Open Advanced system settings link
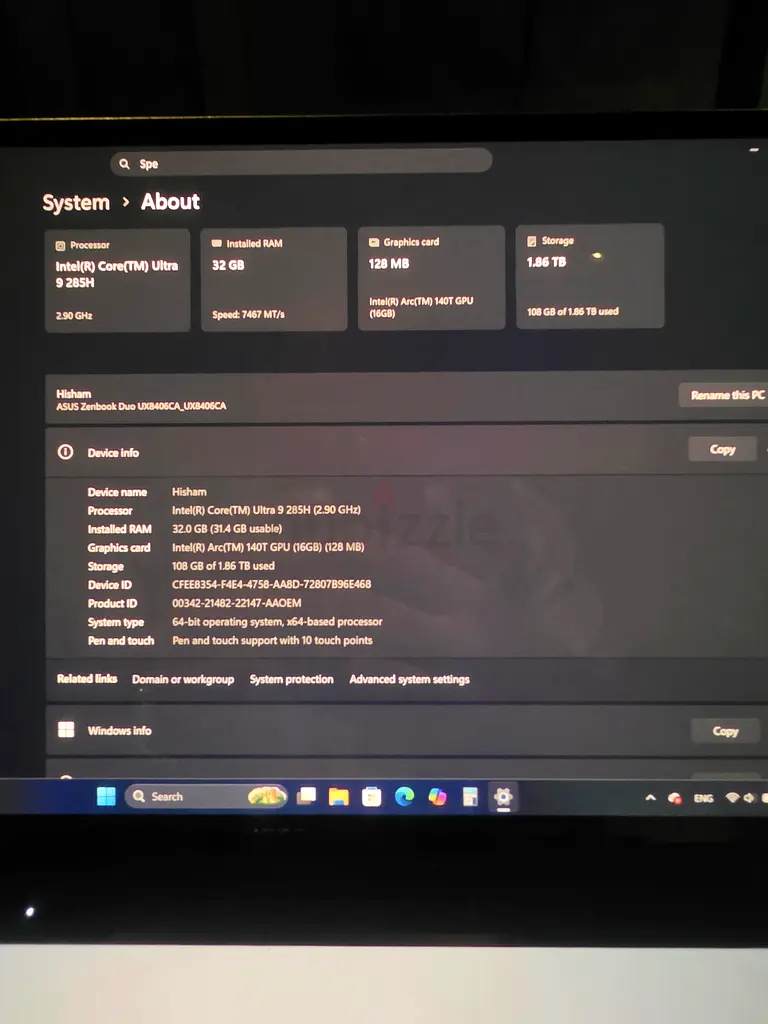 pyautogui.click(x=409, y=679)
